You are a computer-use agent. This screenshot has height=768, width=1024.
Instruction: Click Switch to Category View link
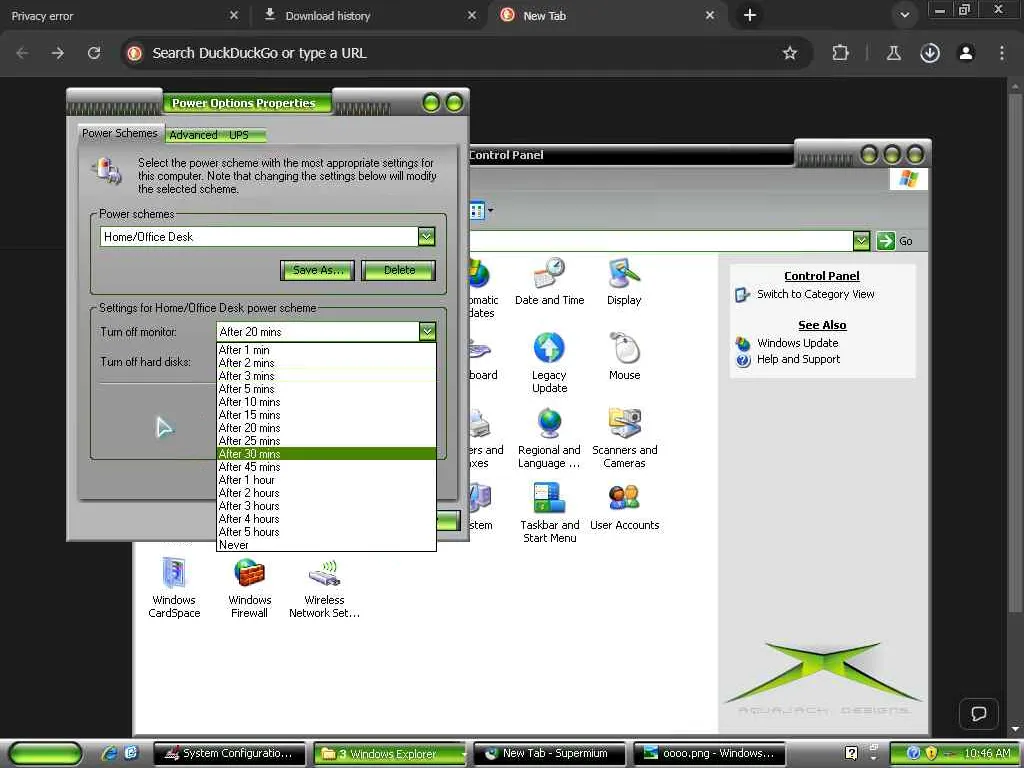pyautogui.click(x=815, y=294)
